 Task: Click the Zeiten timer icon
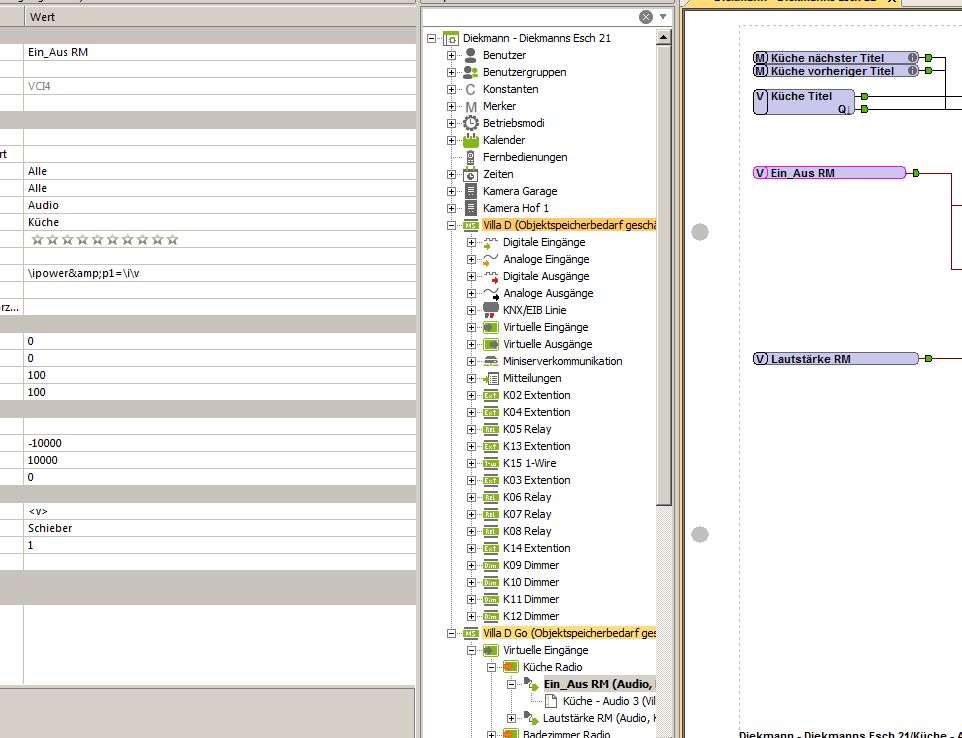pyautogui.click(x=471, y=174)
